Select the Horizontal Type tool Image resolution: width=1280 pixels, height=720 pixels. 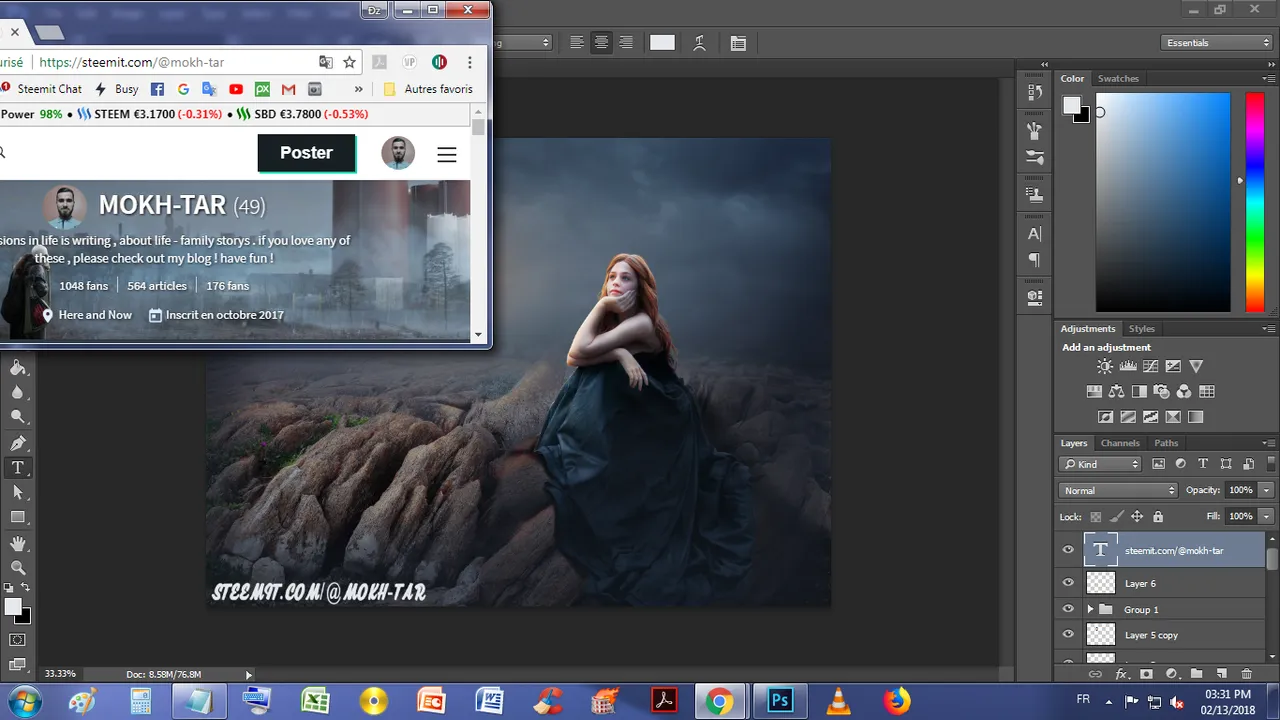point(18,468)
